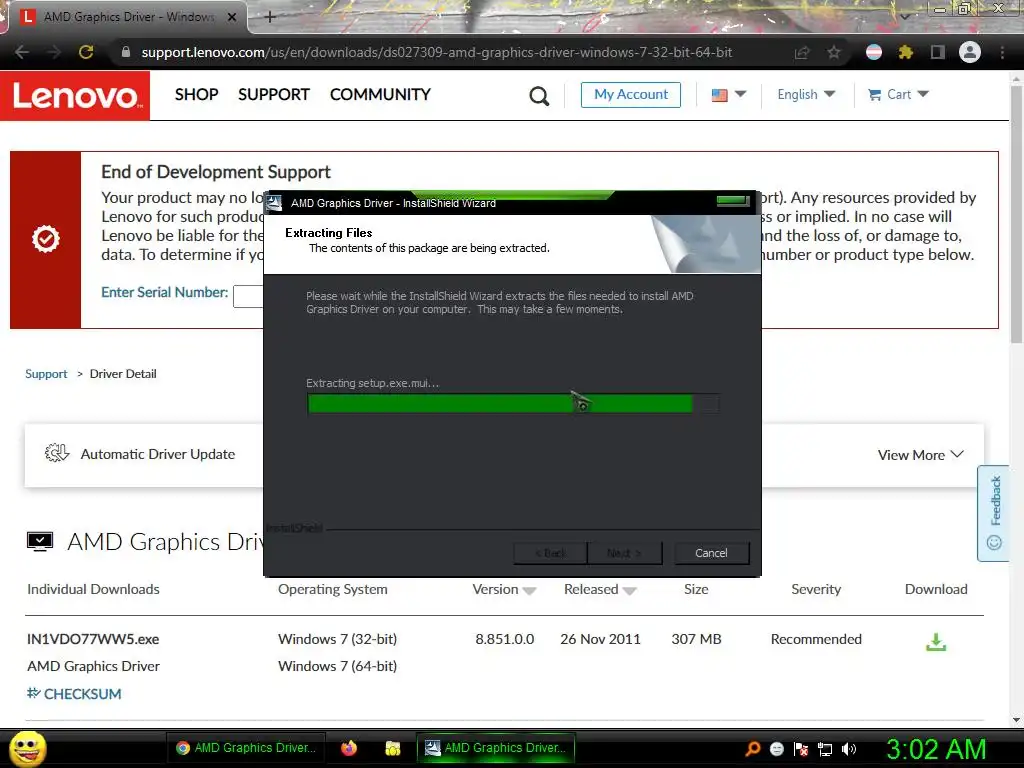Open the SHOP menu
1024x768 pixels.
click(x=197, y=95)
